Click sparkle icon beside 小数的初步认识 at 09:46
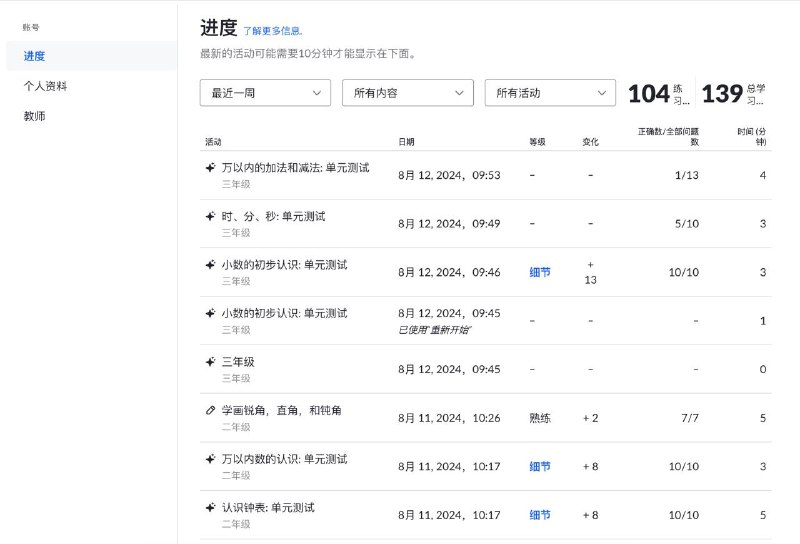 click(210, 265)
